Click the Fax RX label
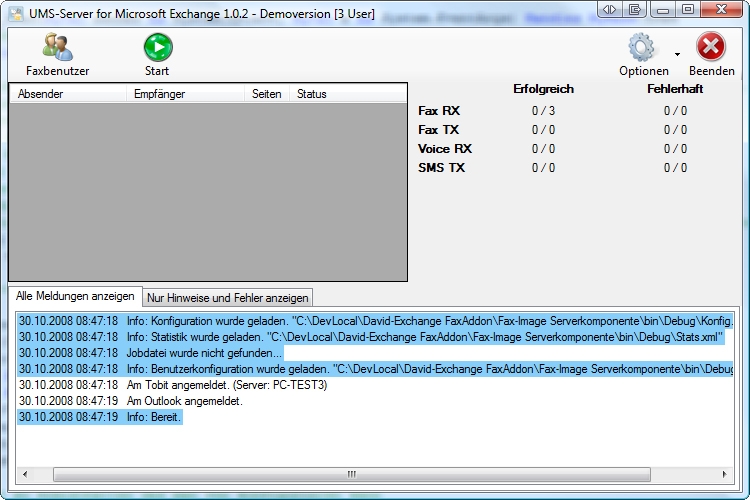750x500 pixels. [439, 111]
